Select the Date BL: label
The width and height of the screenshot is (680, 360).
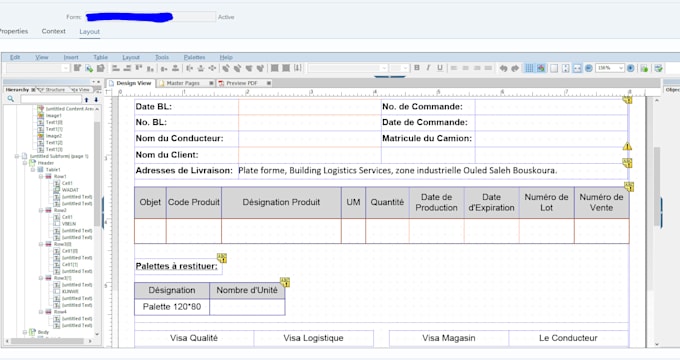click(154, 107)
